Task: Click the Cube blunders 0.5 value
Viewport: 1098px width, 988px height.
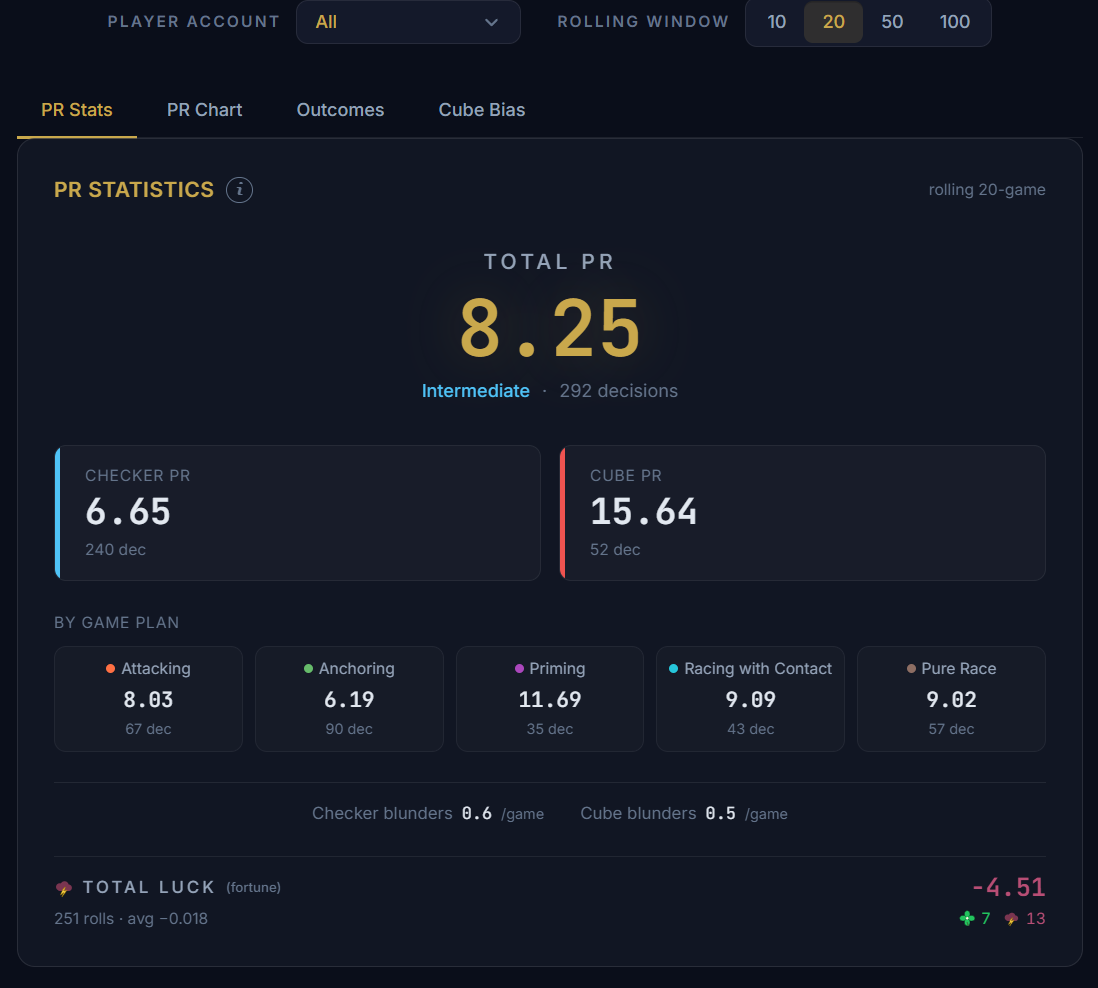Action: click(x=721, y=813)
